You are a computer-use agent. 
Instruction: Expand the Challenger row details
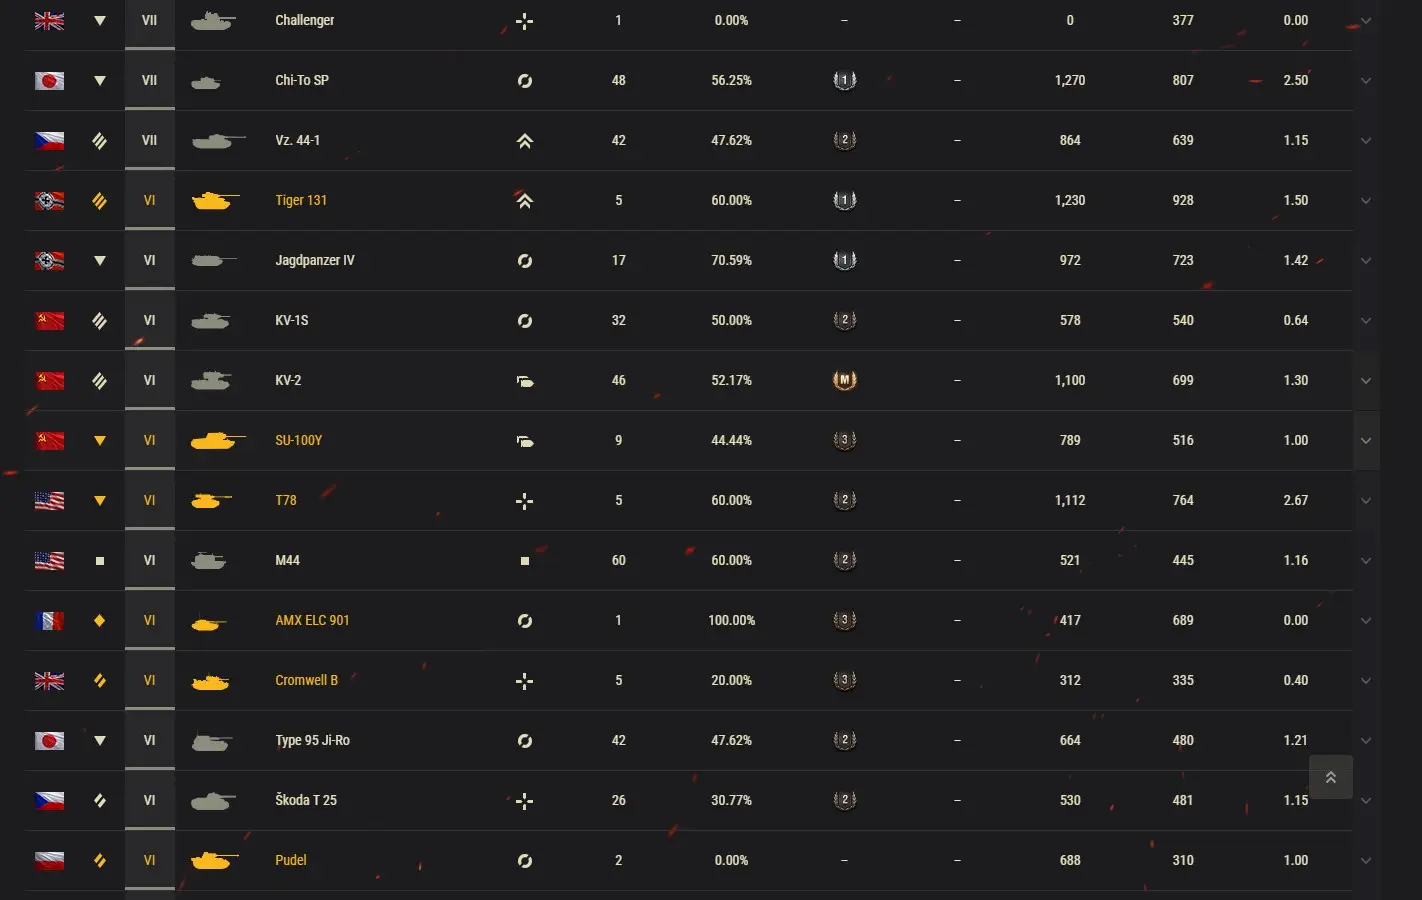click(x=1366, y=21)
